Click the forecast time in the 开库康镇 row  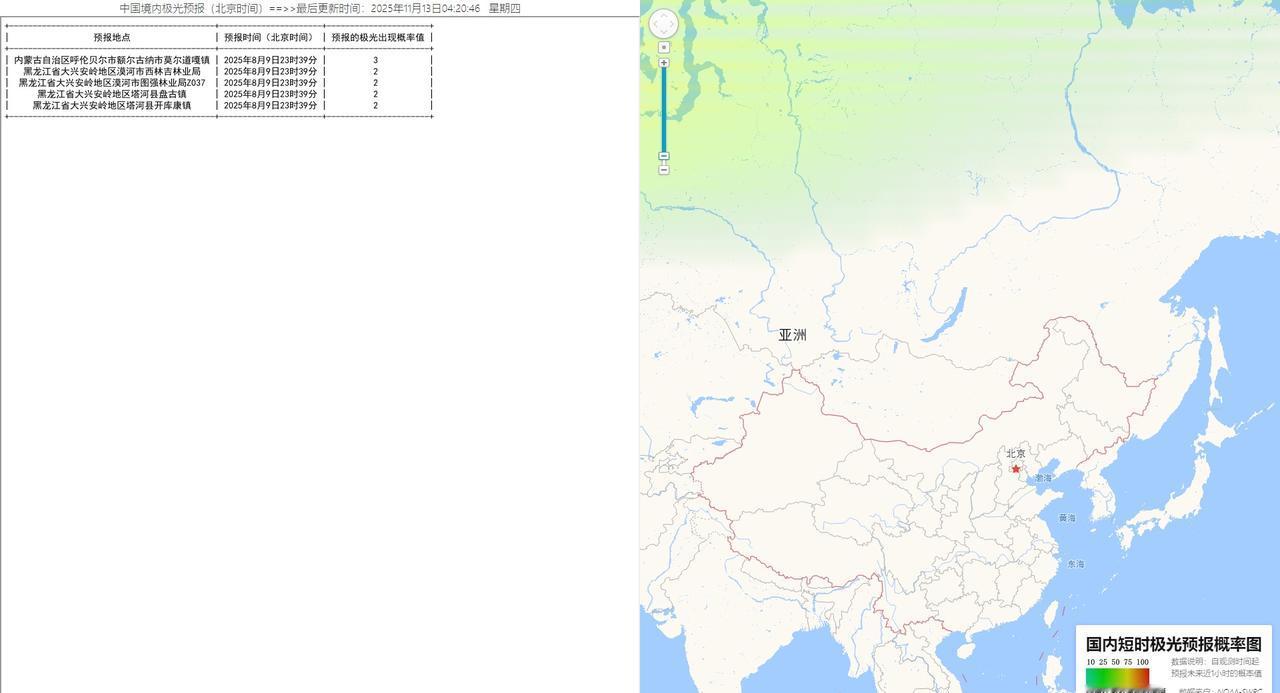[270, 105]
